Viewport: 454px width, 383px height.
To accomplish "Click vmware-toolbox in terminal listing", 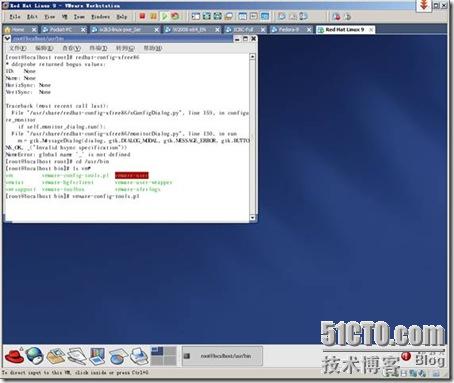I will 63,189.
